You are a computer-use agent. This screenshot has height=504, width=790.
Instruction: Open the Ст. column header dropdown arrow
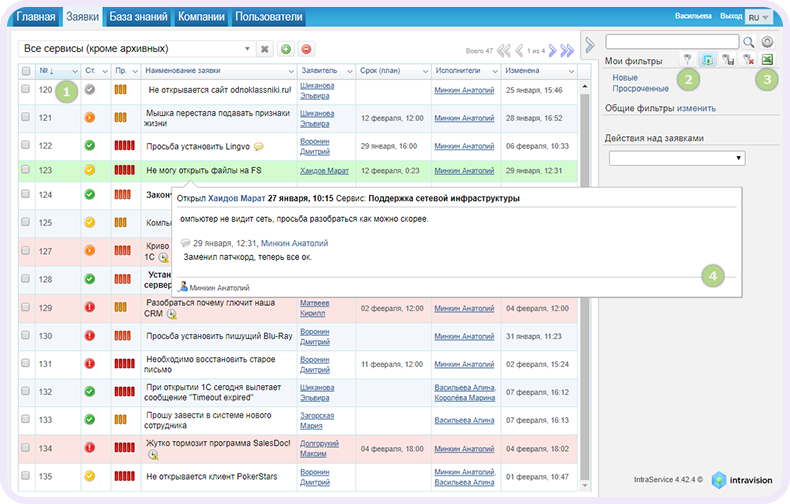105,72
